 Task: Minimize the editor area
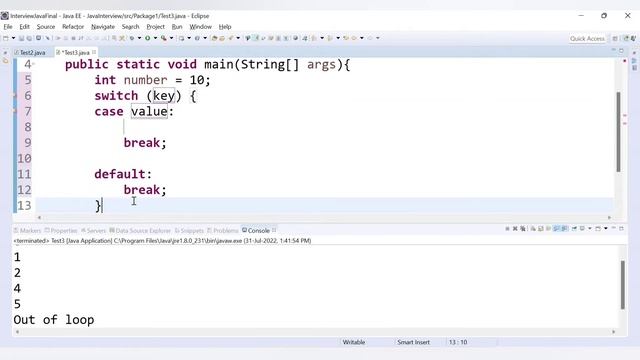pos(613,50)
